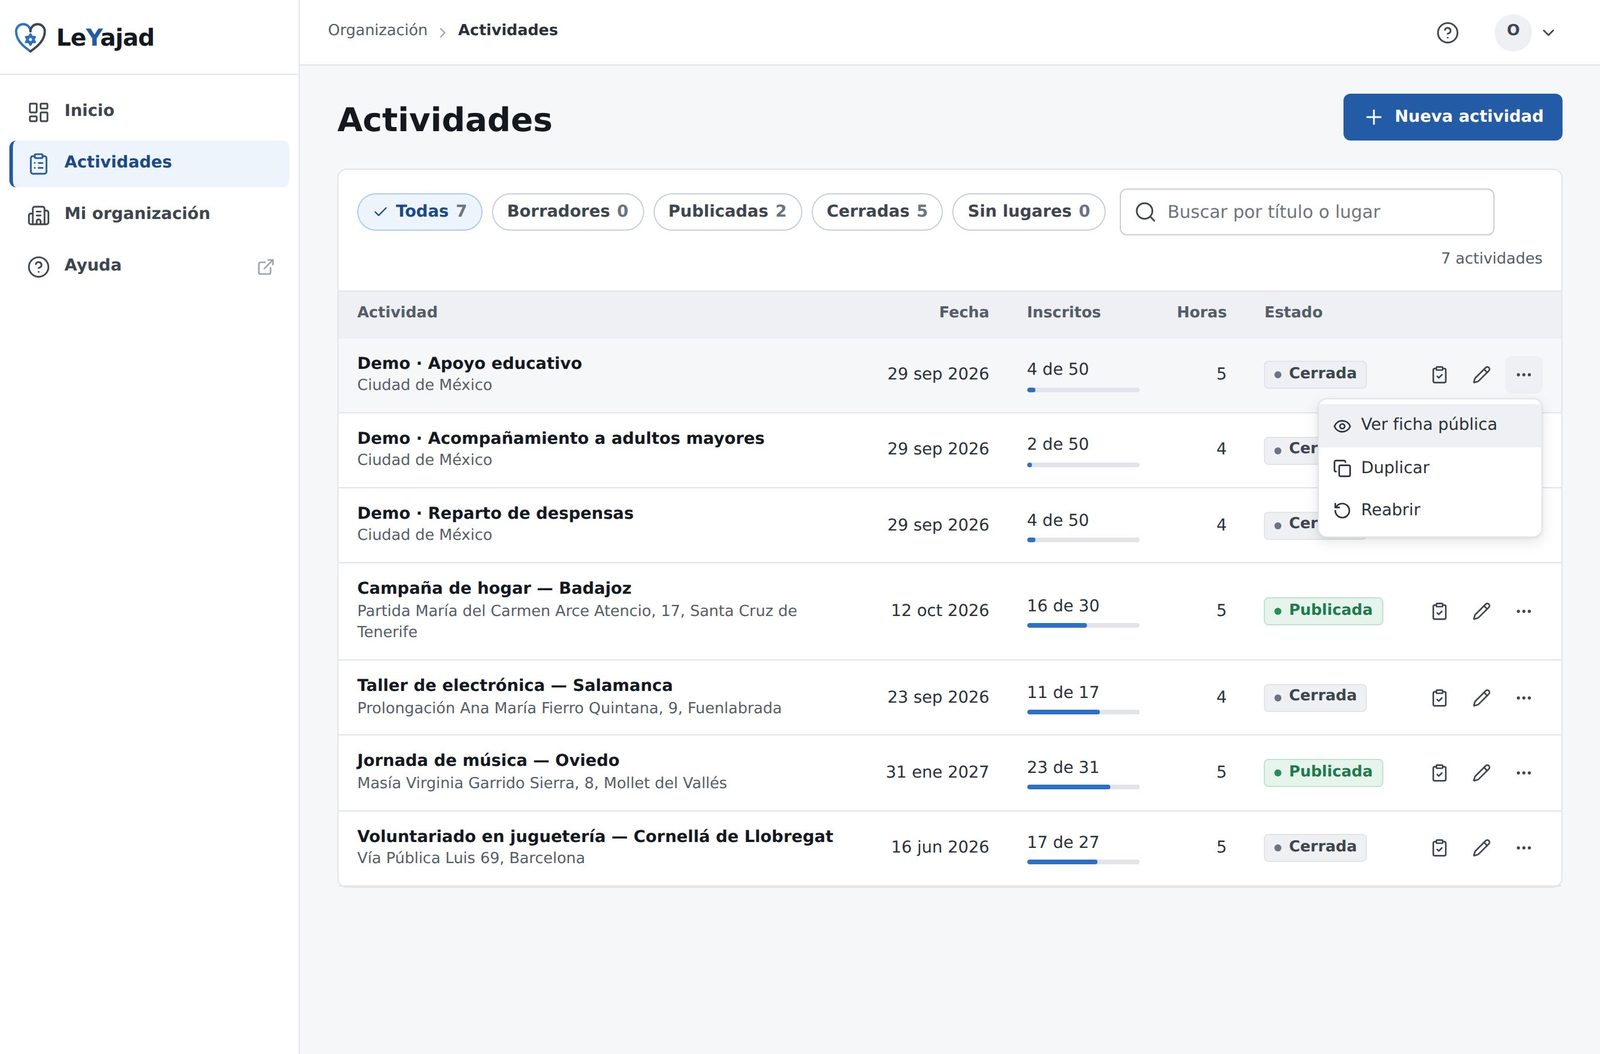1600x1054 pixels.
Task: Open Mi organización in sidebar
Action: (x=150, y=214)
